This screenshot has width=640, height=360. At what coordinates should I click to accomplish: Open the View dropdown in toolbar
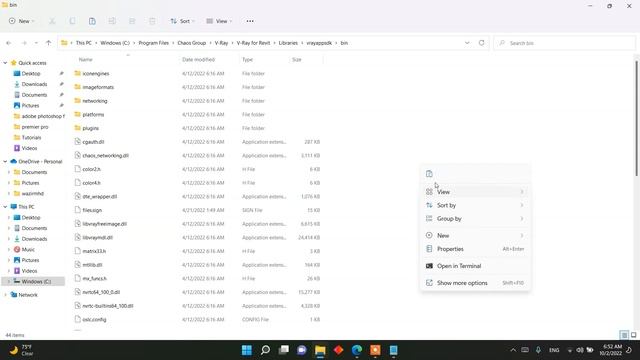click(x=219, y=21)
